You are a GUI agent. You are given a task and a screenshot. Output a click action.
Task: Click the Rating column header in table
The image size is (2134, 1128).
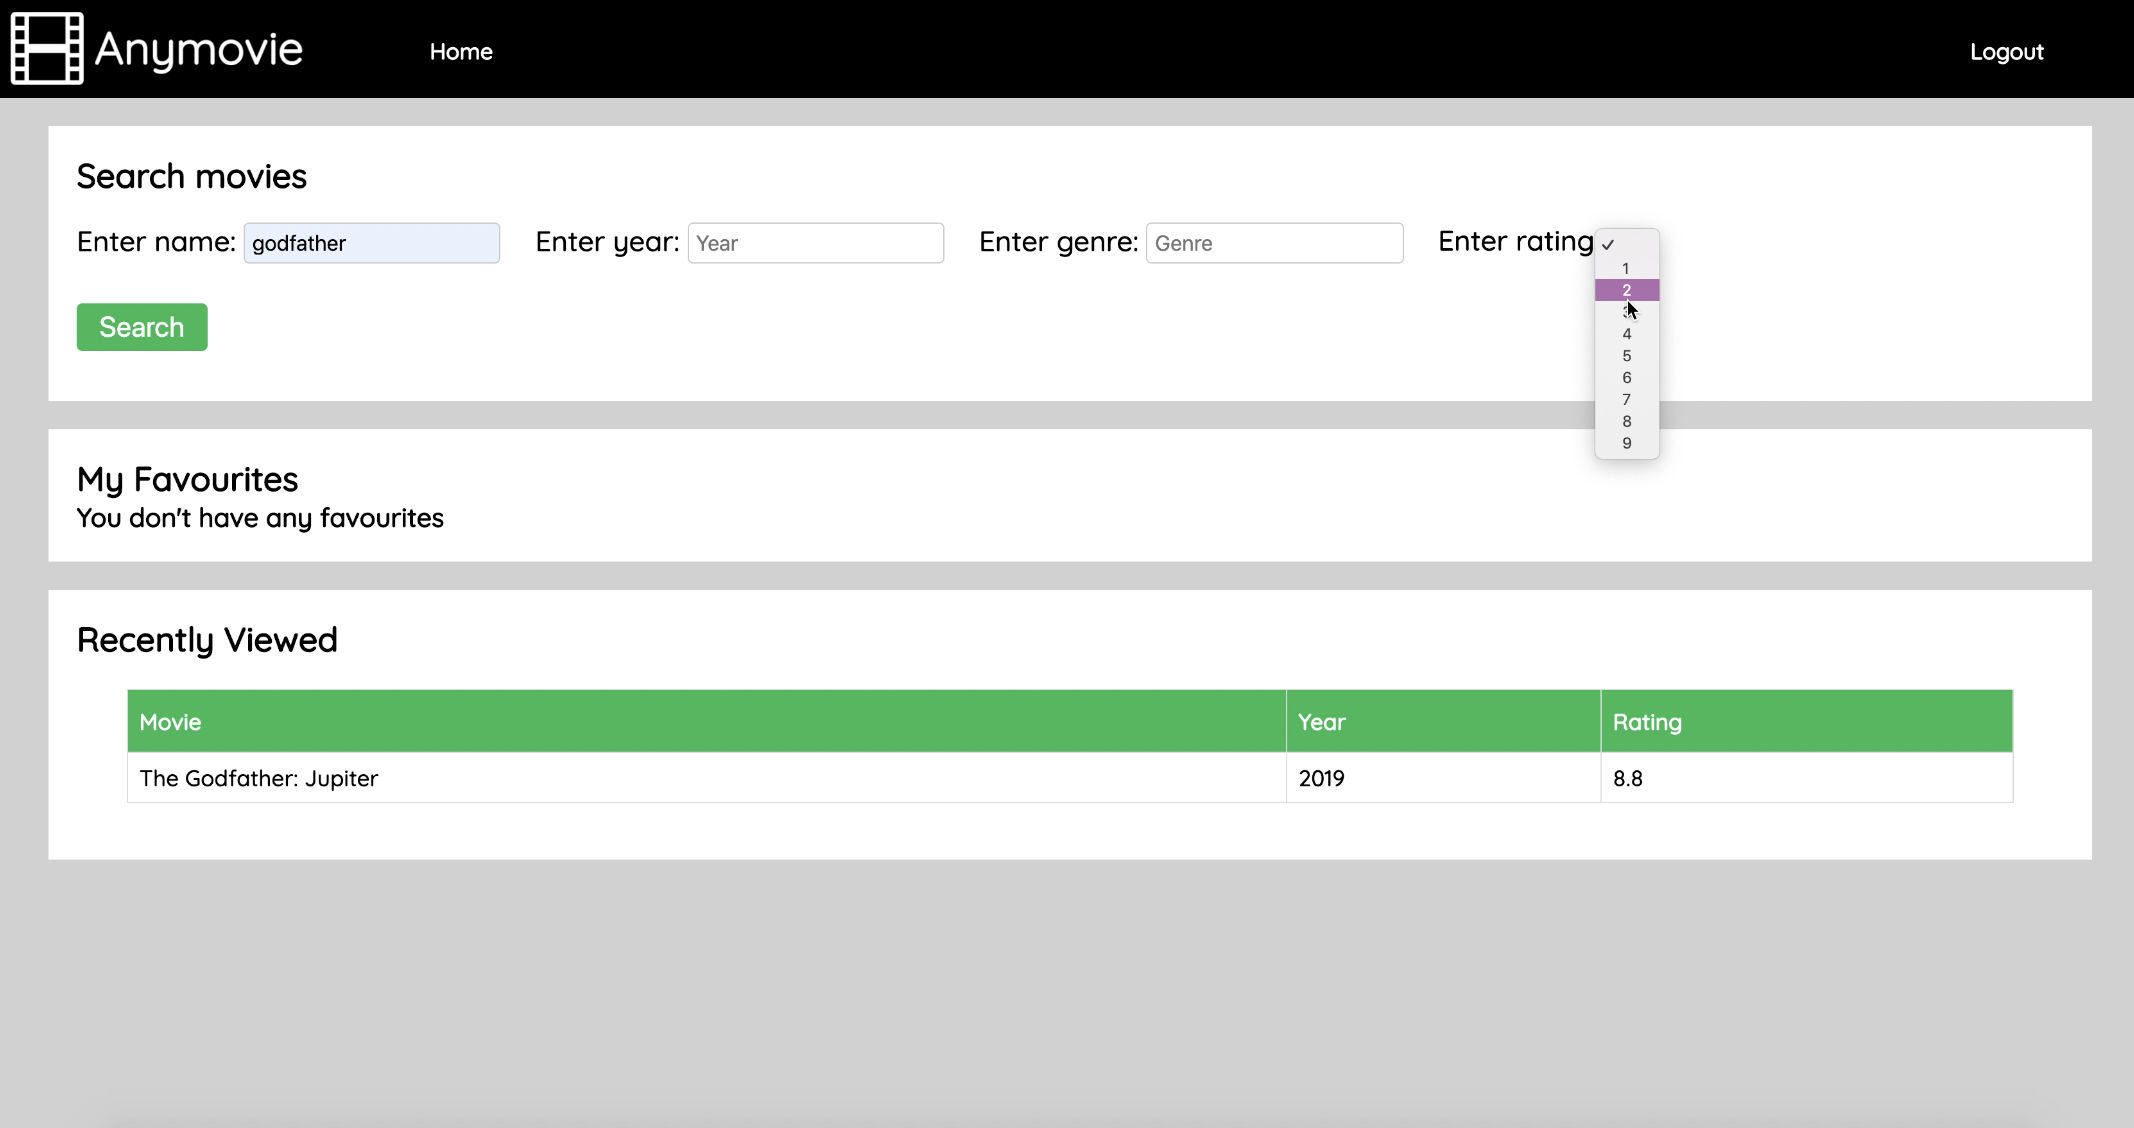pyautogui.click(x=1647, y=722)
